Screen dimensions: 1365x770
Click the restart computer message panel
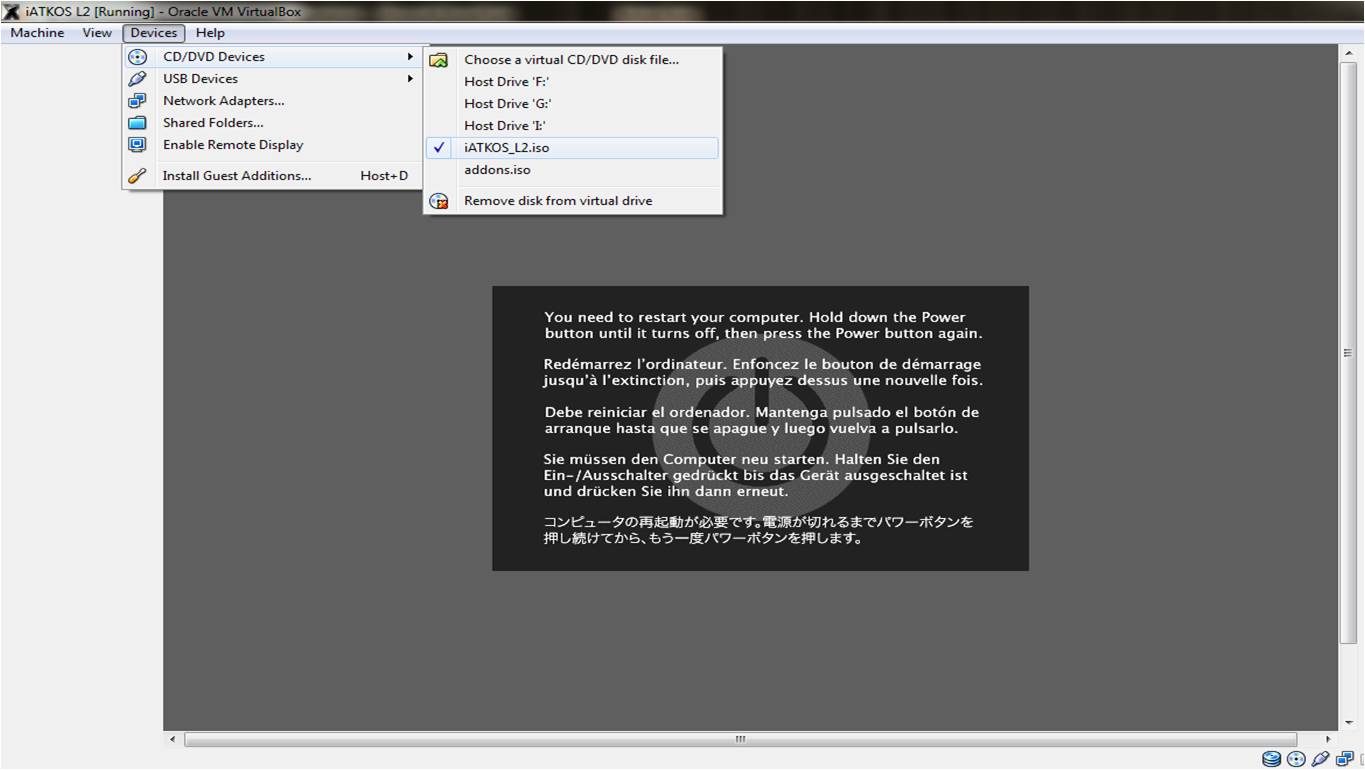point(760,429)
